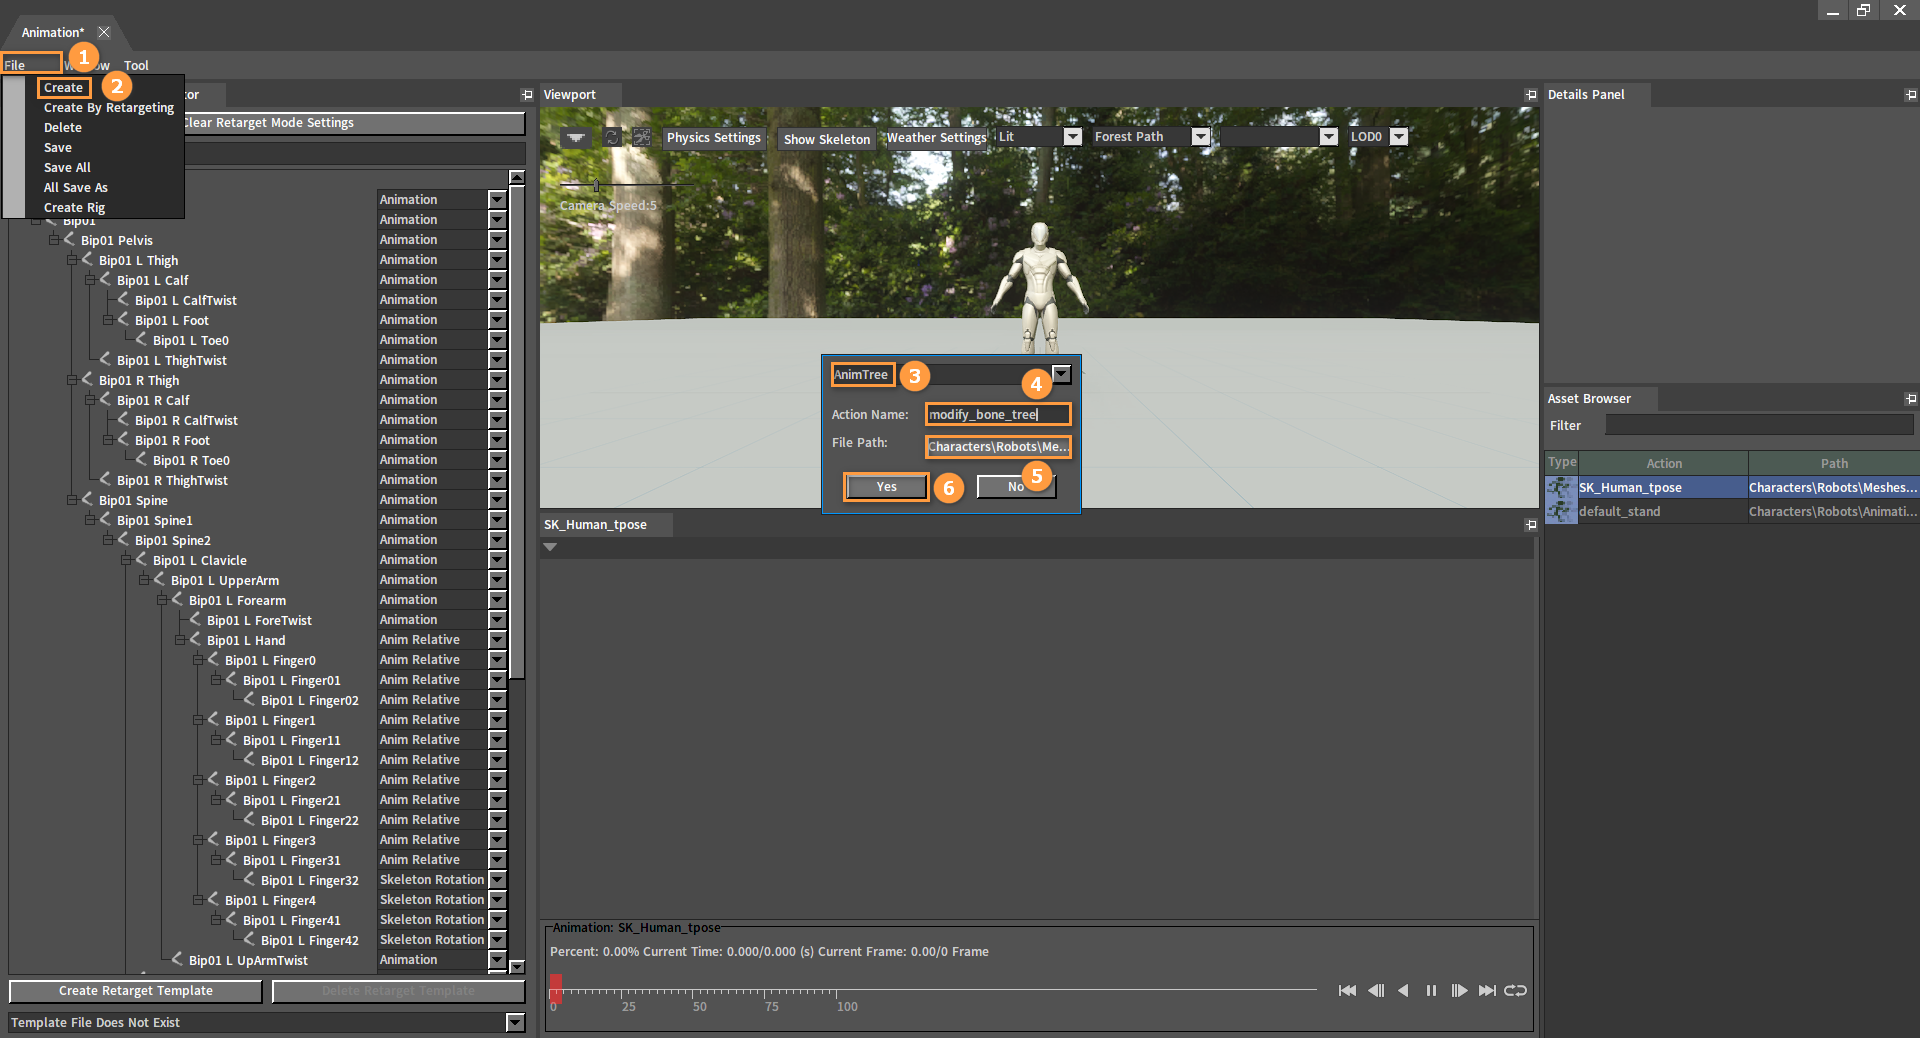
Task: Click the scissors capture icon in the viewport
Action: coord(642,137)
